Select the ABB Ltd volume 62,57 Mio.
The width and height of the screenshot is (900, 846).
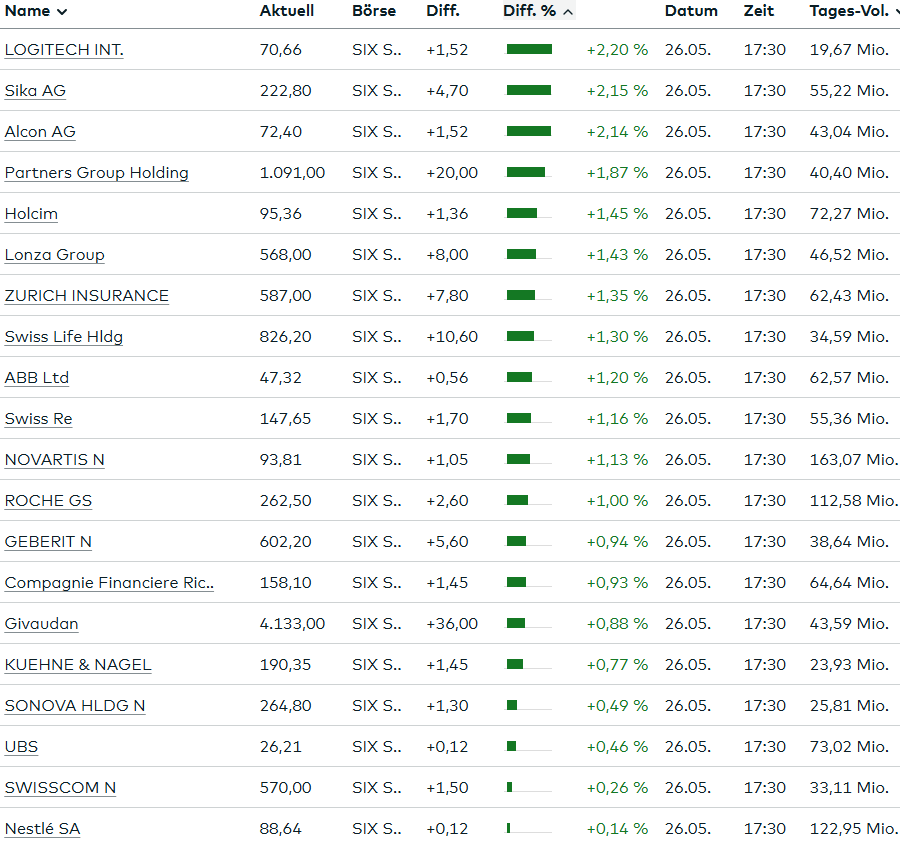point(849,378)
